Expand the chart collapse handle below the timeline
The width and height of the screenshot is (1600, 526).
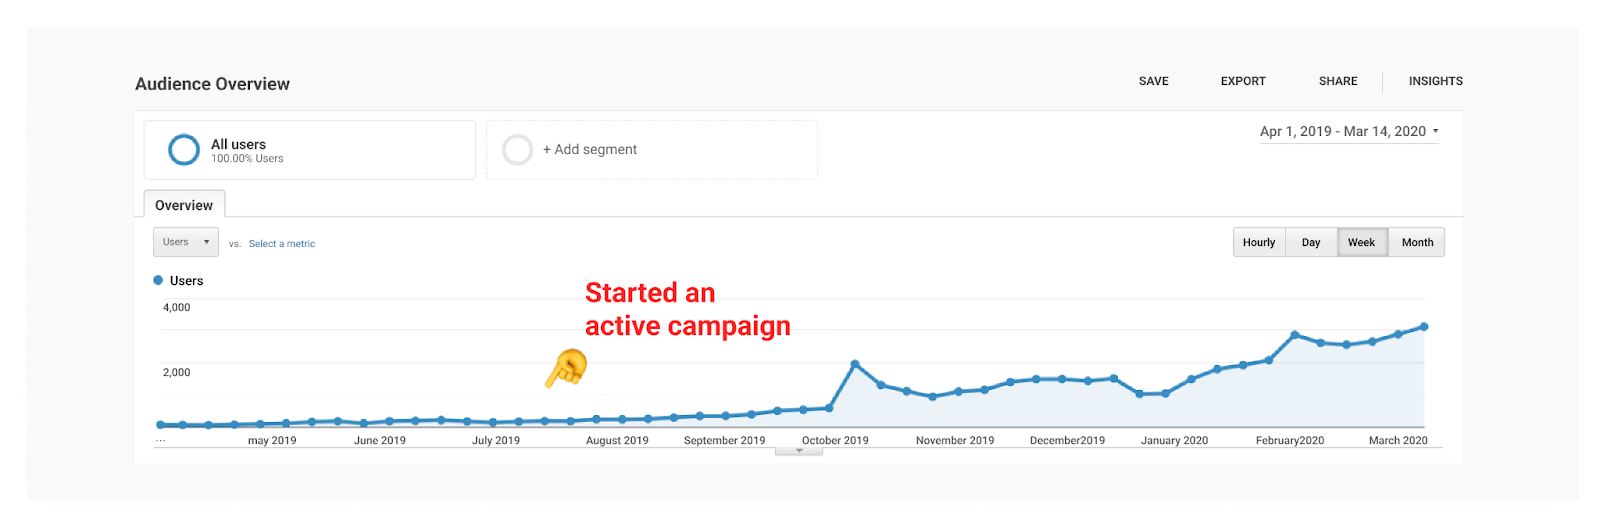pos(799,451)
